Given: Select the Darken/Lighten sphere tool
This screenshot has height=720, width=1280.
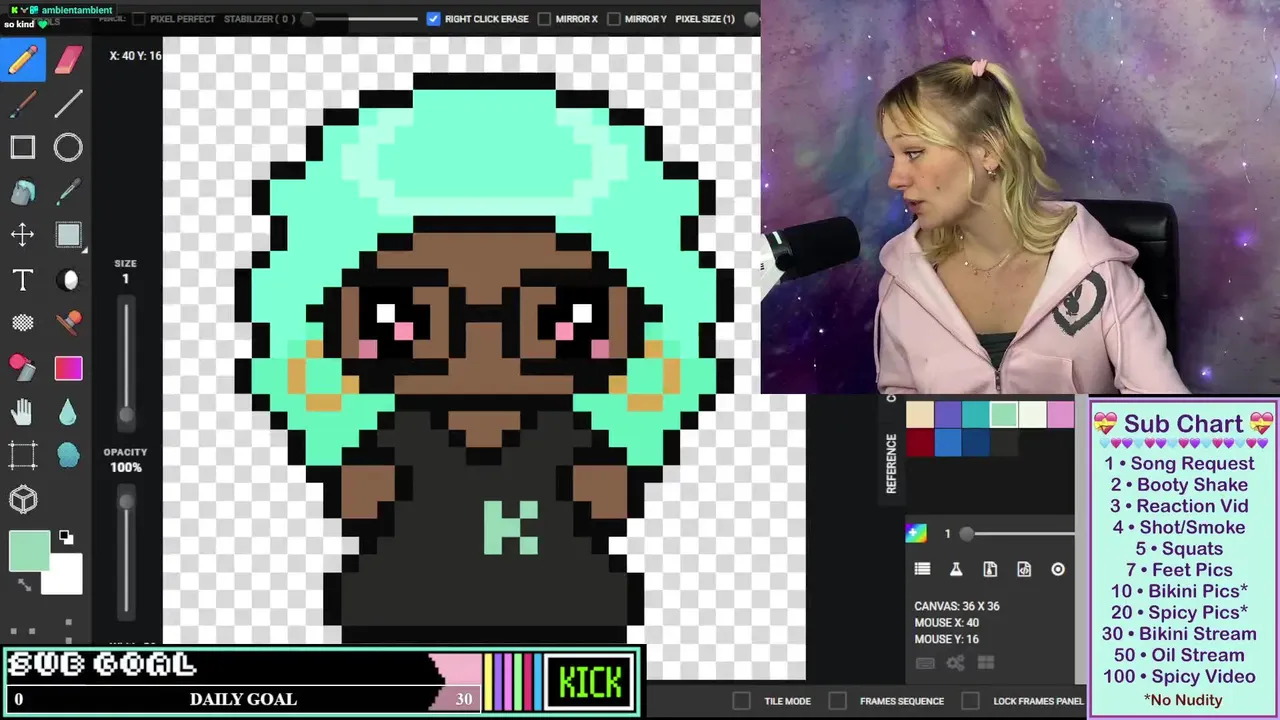Looking at the screenshot, I should click(70, 280).
